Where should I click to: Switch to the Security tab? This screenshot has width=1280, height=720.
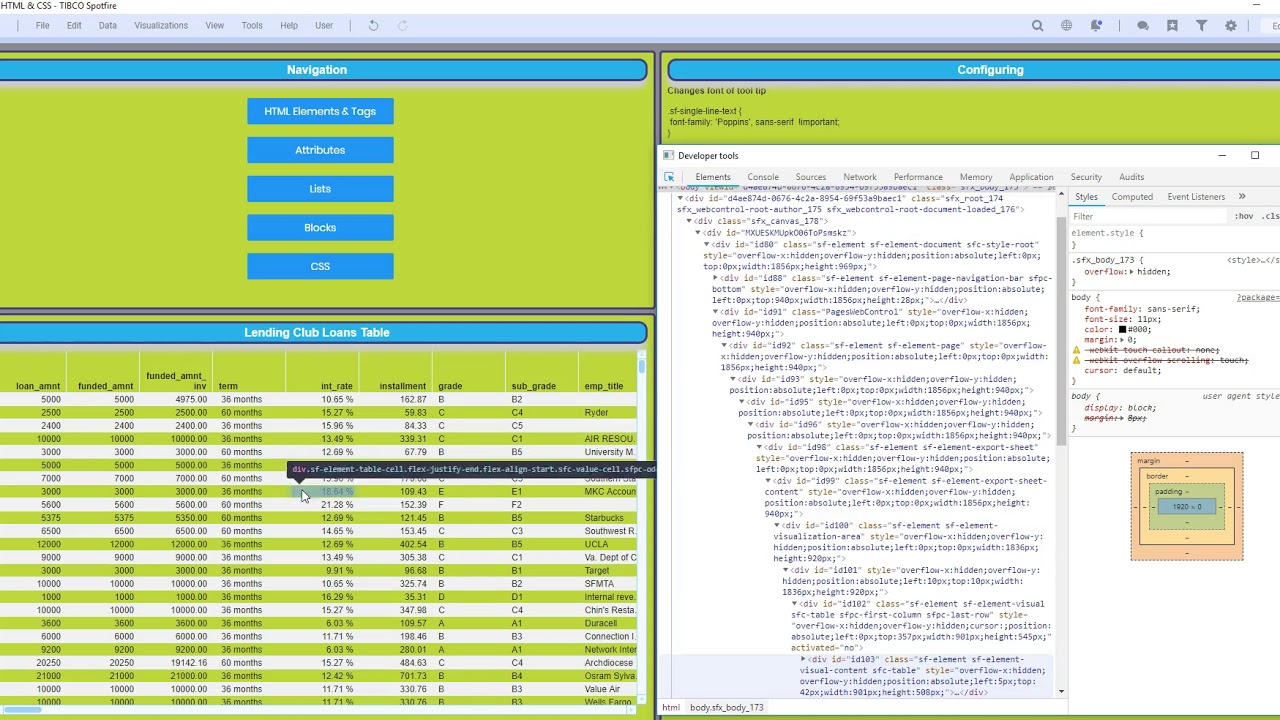coord(1086,177)
